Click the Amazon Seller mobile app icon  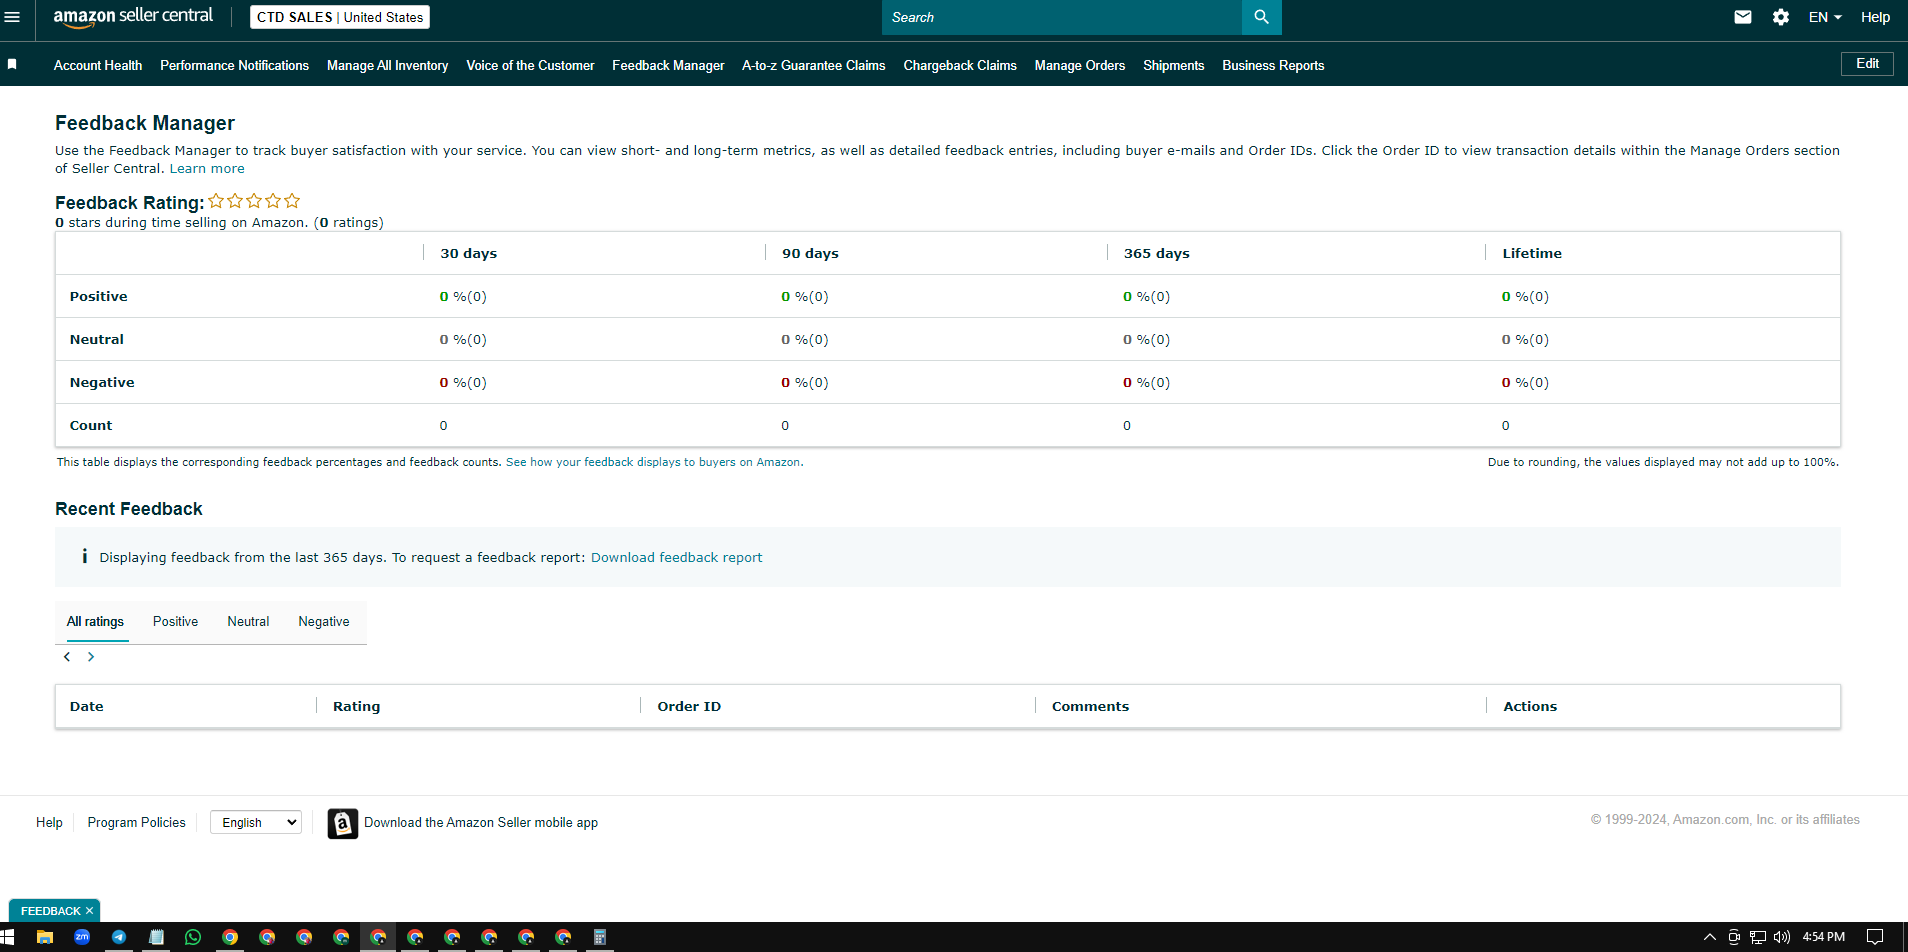(x=343, y=823)
